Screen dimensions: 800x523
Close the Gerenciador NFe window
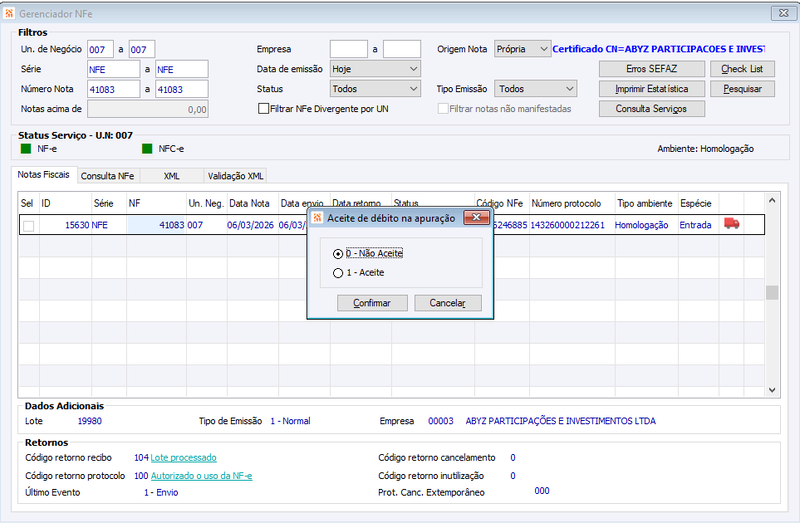[784, 13]
